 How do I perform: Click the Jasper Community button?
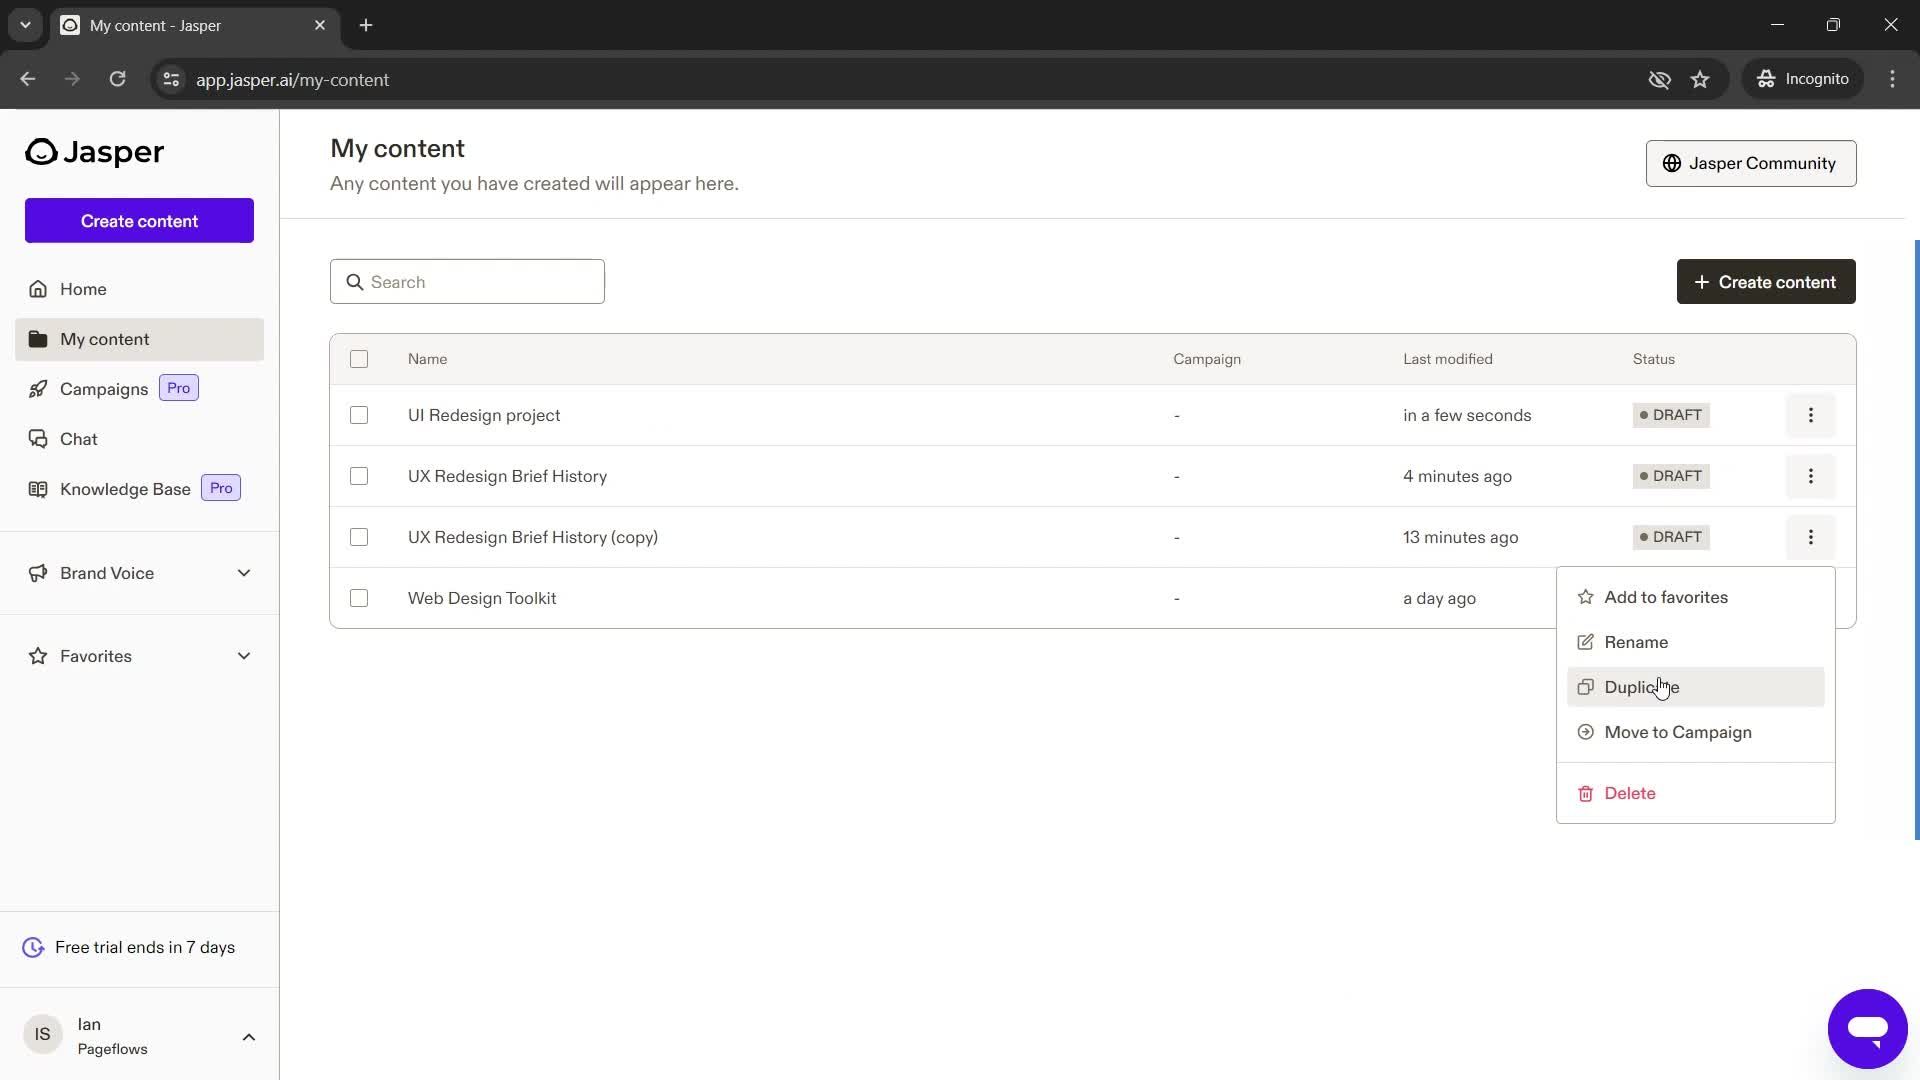tap(1751, 164)
